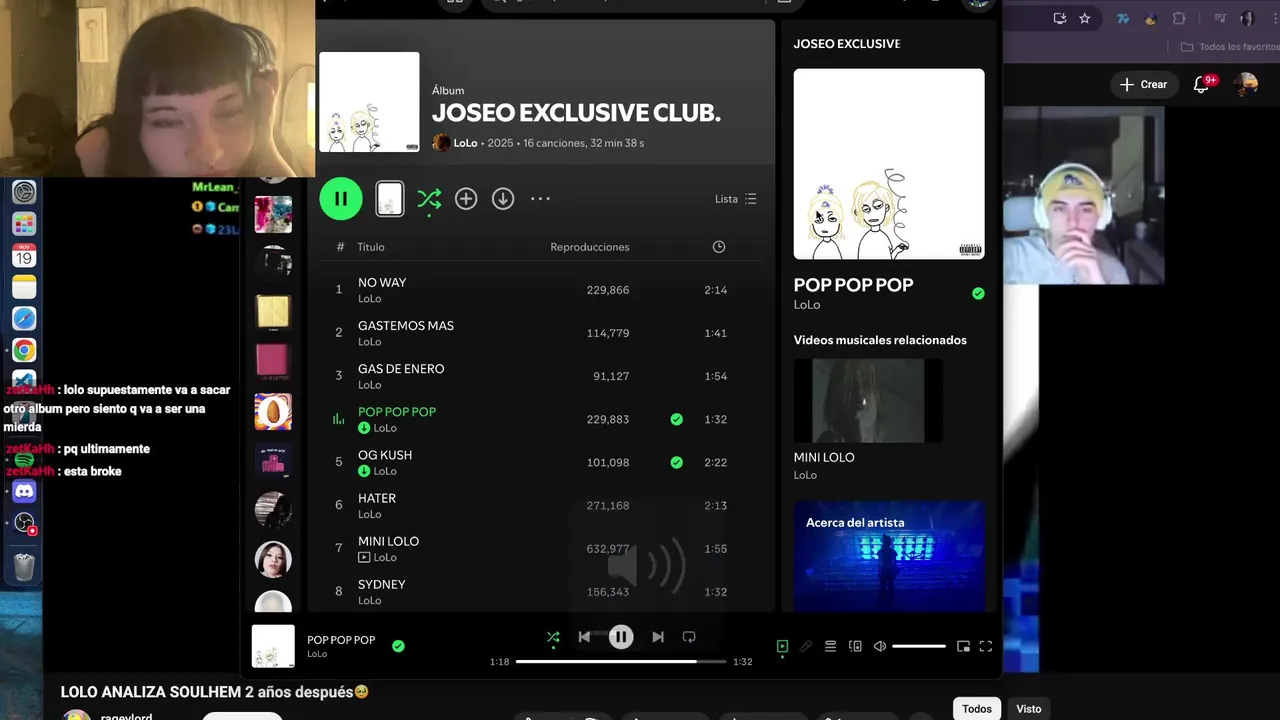Screen dimensions: 1280x720
Task: Open pink-red cover album in Spotify sidebar
Action: [x=273, y=361]
